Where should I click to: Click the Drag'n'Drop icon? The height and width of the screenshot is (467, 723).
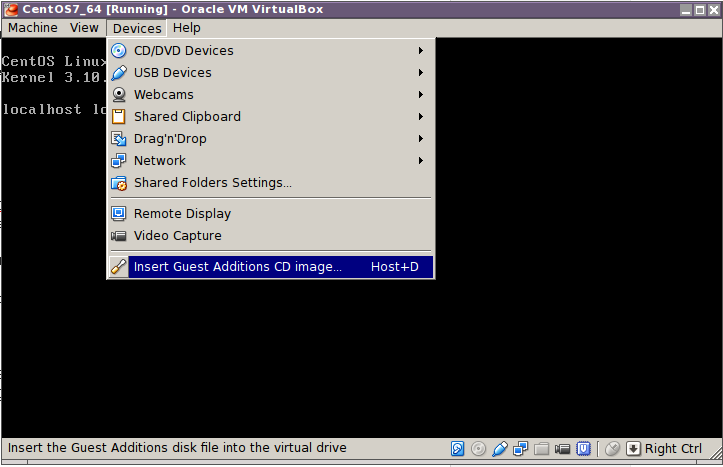point(119,139)
